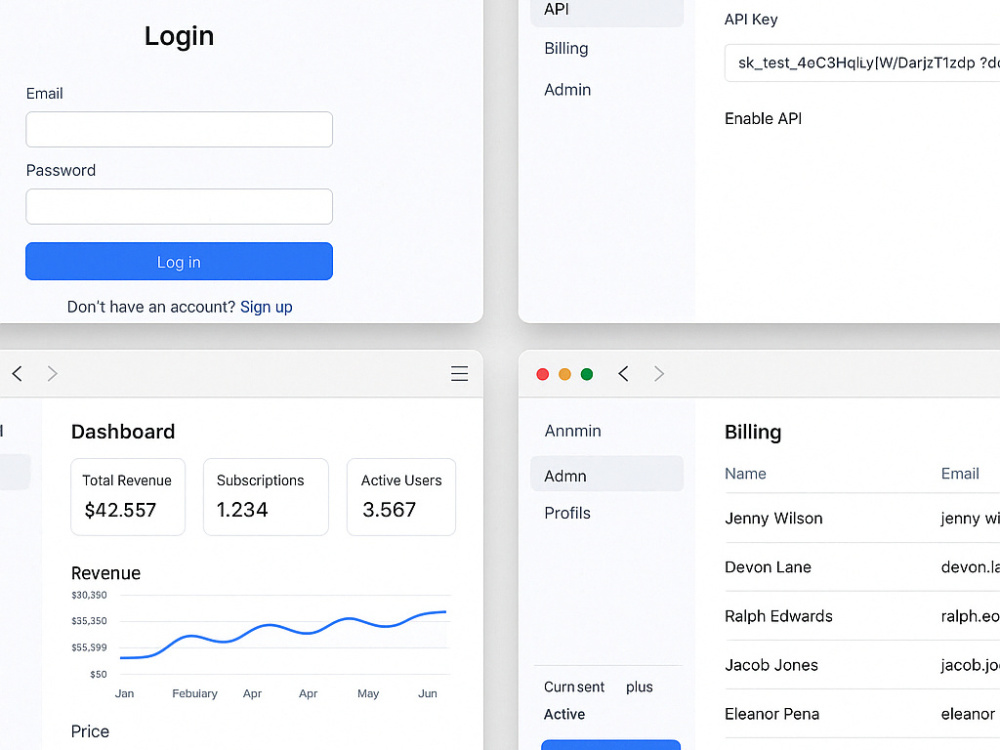This screenshot has width=1000, height=750.
Task: Click blue button below Active status
Action: (610, 745)
